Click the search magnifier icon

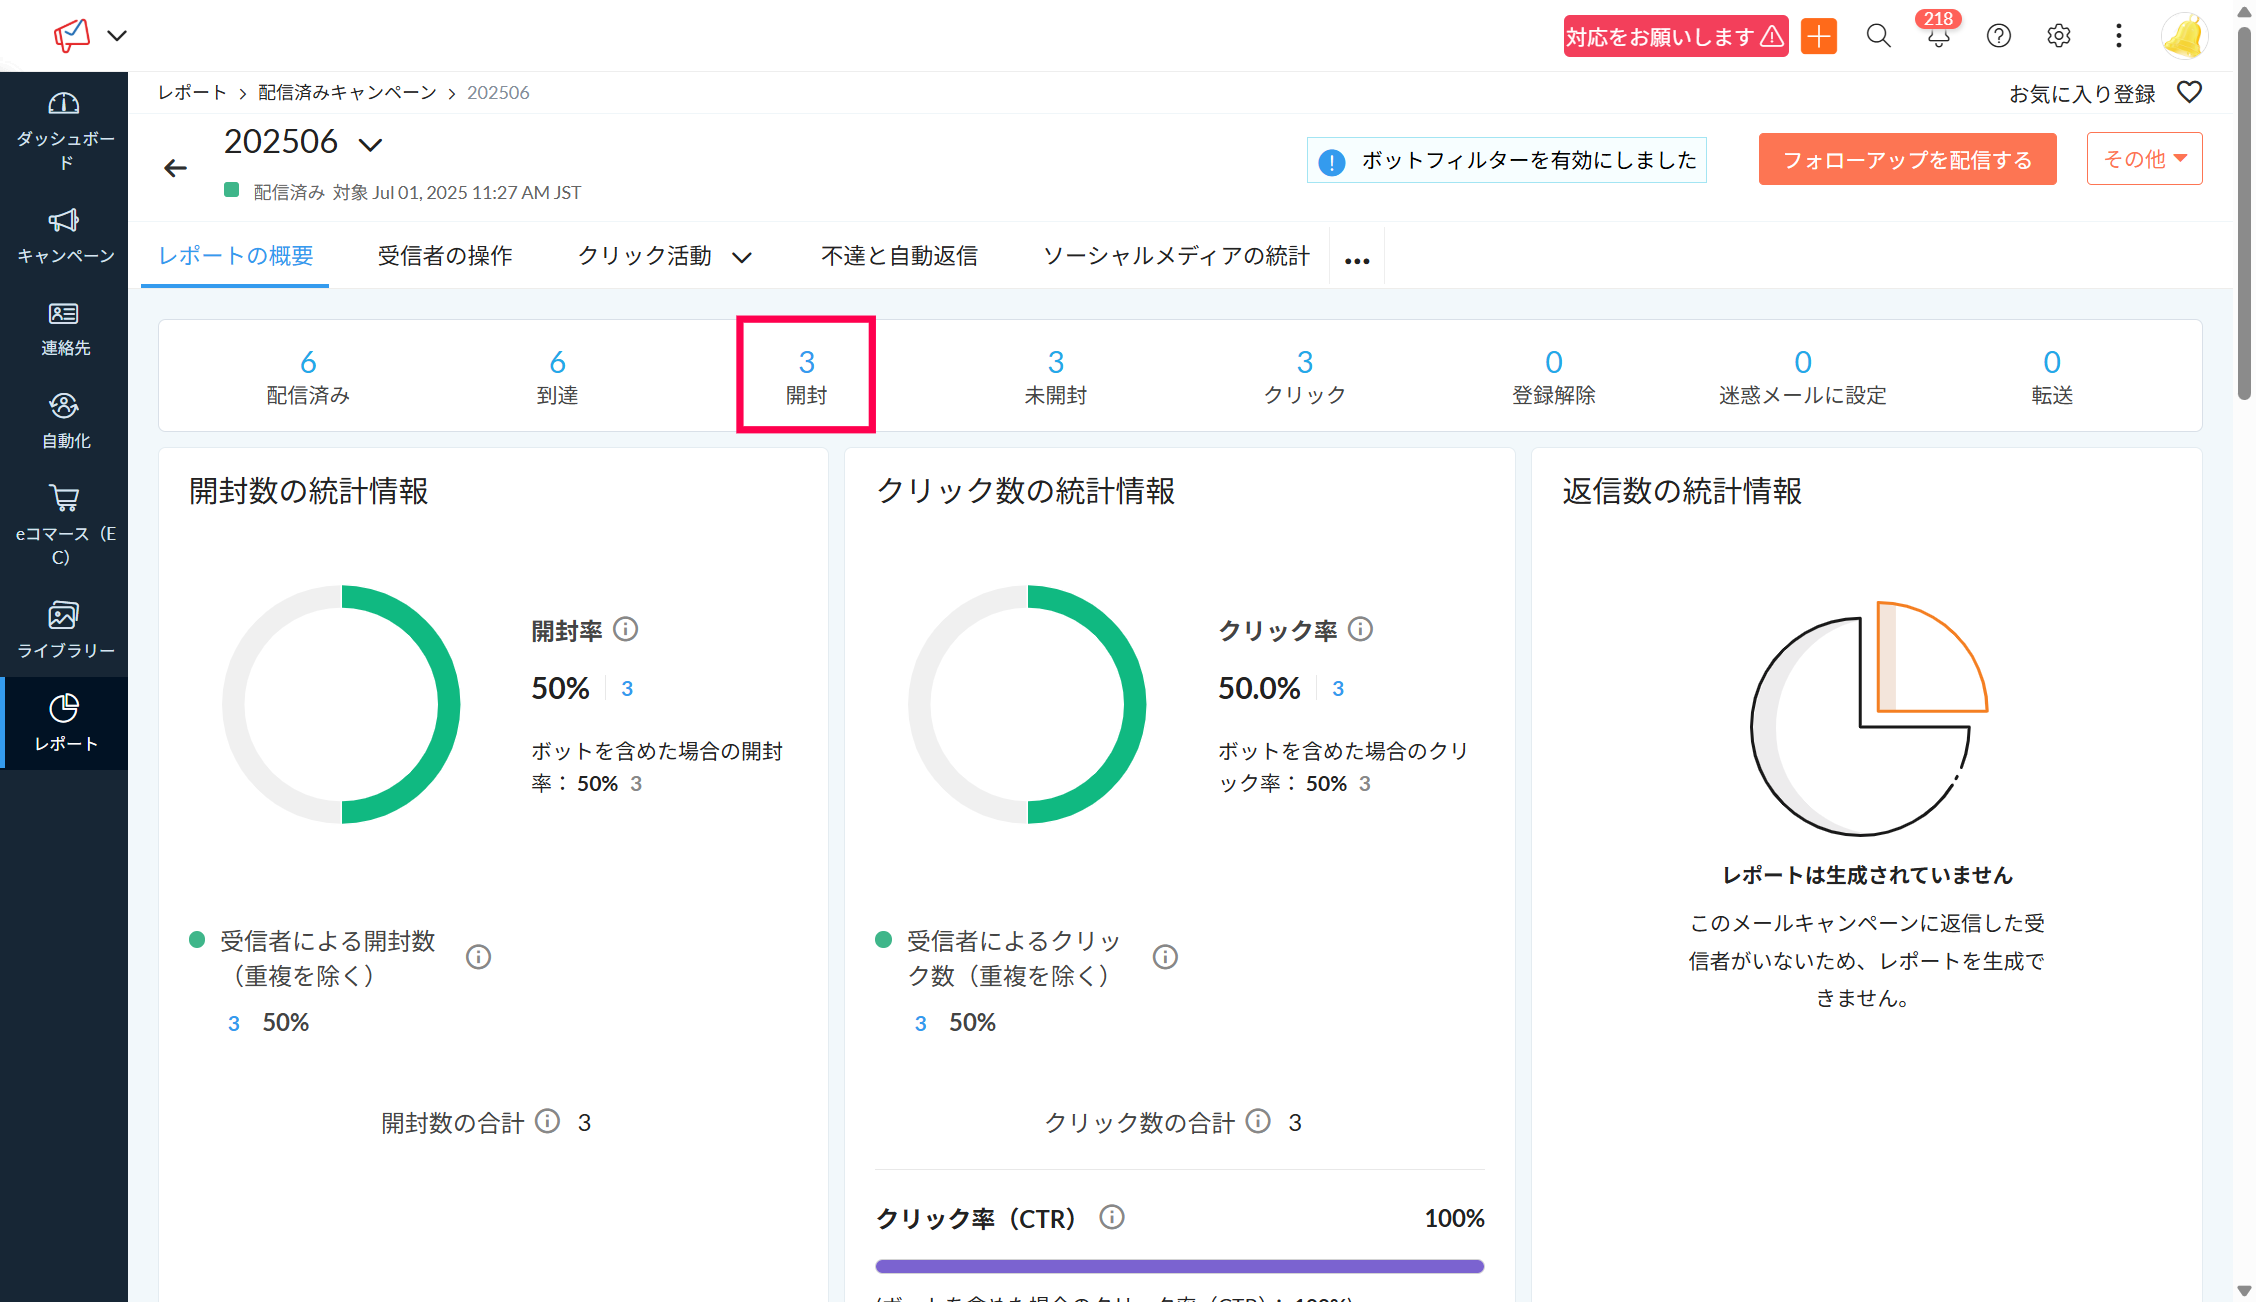click(1878, 37)
